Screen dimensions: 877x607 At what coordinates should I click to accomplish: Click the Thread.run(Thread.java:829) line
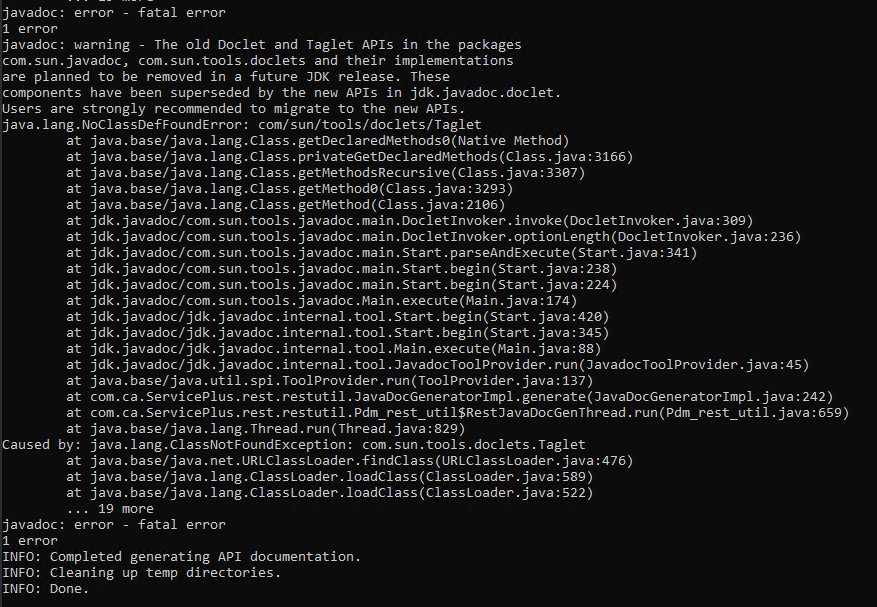(266, 429)
